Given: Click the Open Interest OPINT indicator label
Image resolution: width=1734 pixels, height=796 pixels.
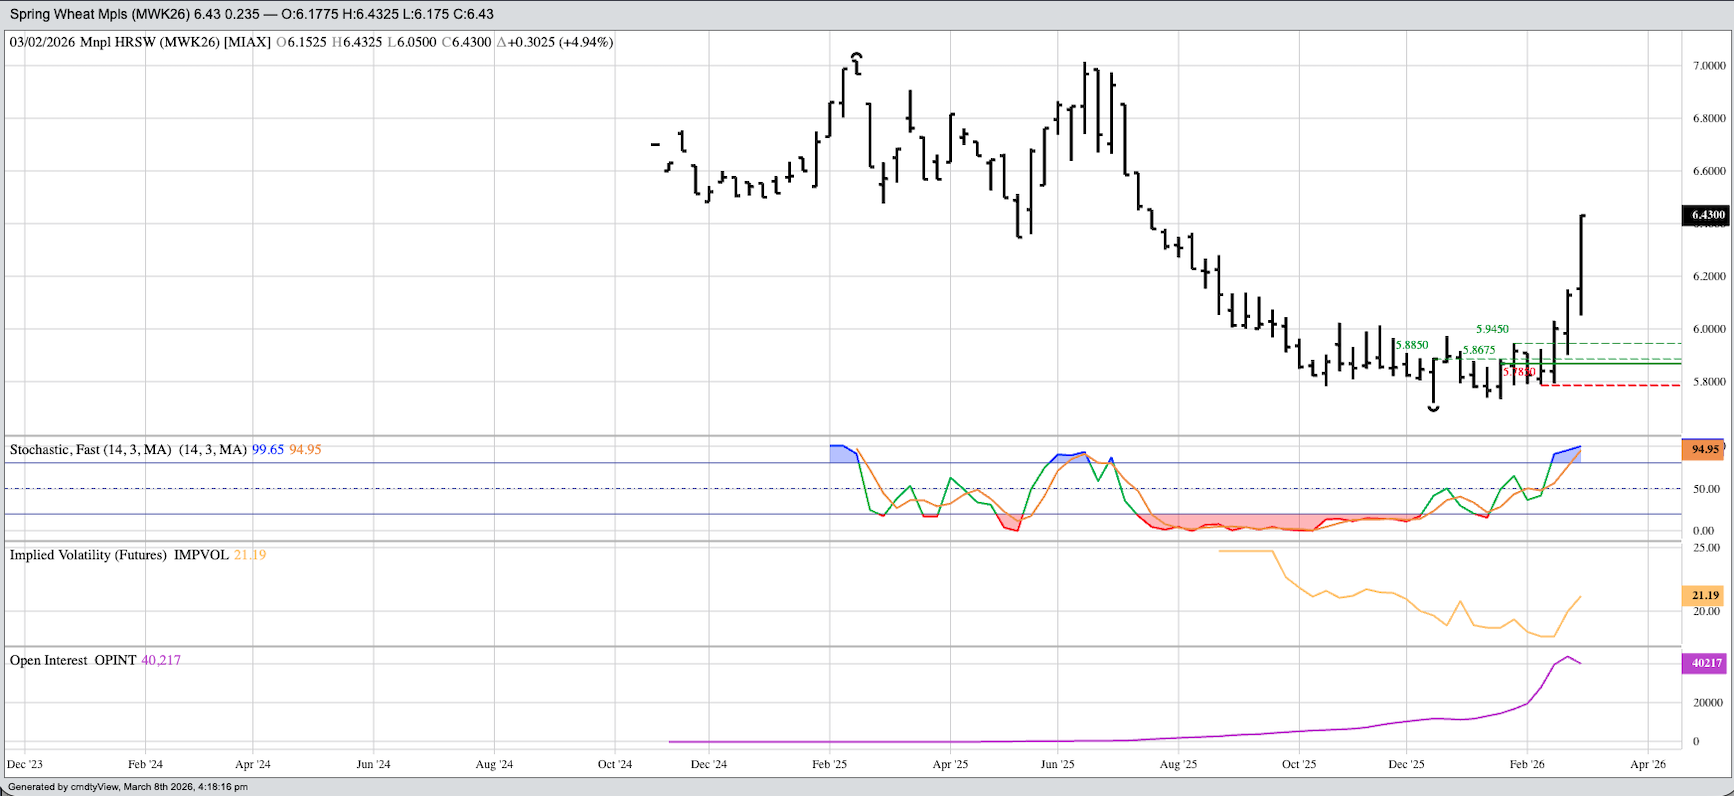Looking at the screenshot, I should coord(73,660).
